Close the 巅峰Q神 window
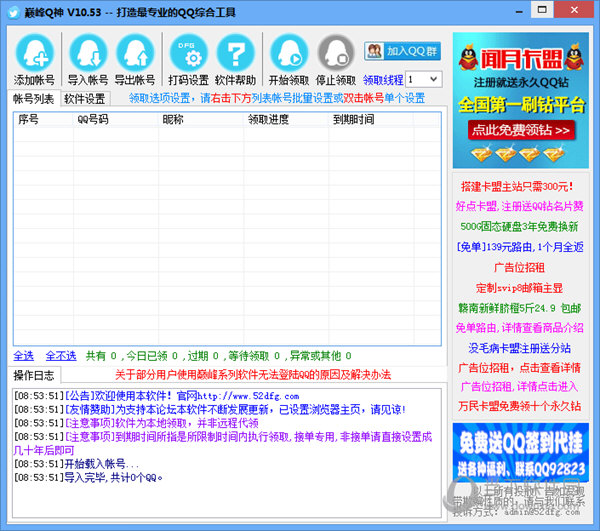 click(574, 10)
